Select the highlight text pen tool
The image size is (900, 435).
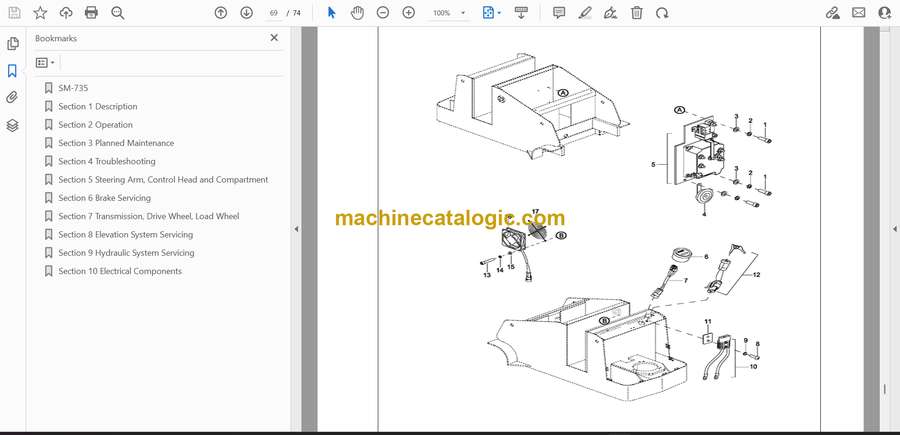pyautogui.click(x=585, y=13)
